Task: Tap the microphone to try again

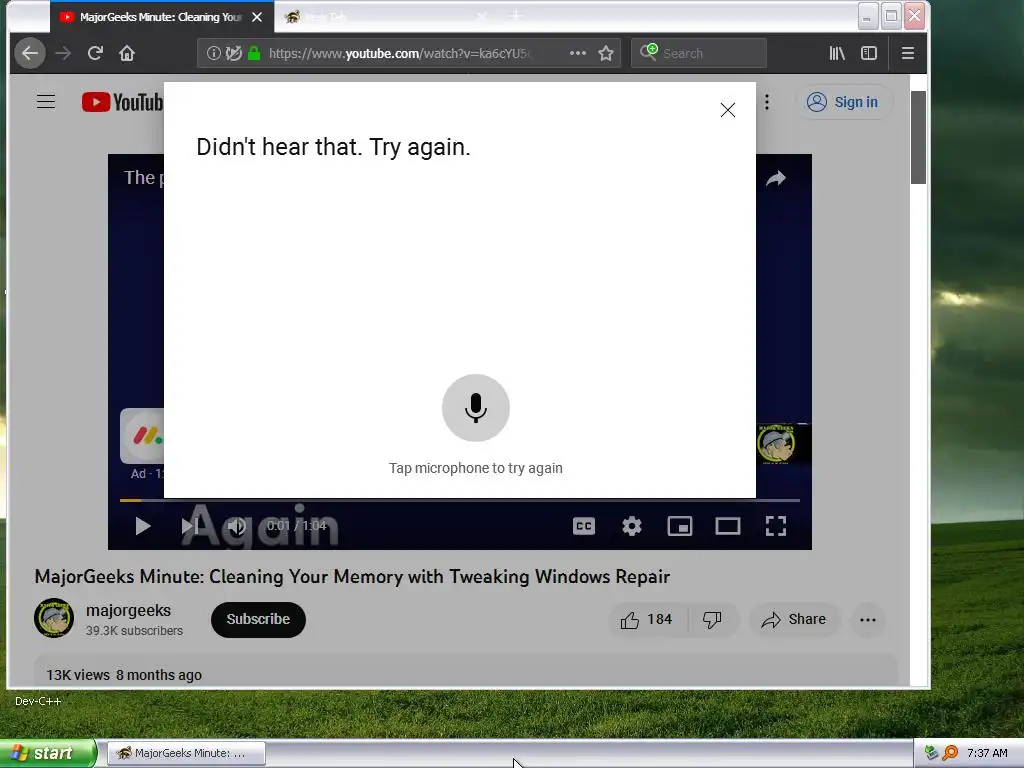Action: (475, 408)
